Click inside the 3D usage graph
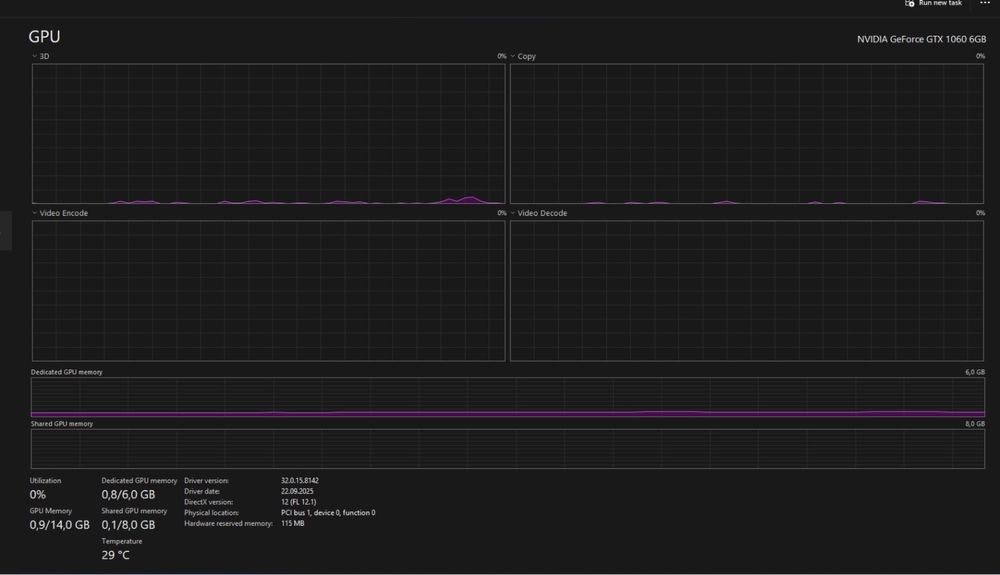Viewport: 1000px width, 575px height. (x=268, y=133)
